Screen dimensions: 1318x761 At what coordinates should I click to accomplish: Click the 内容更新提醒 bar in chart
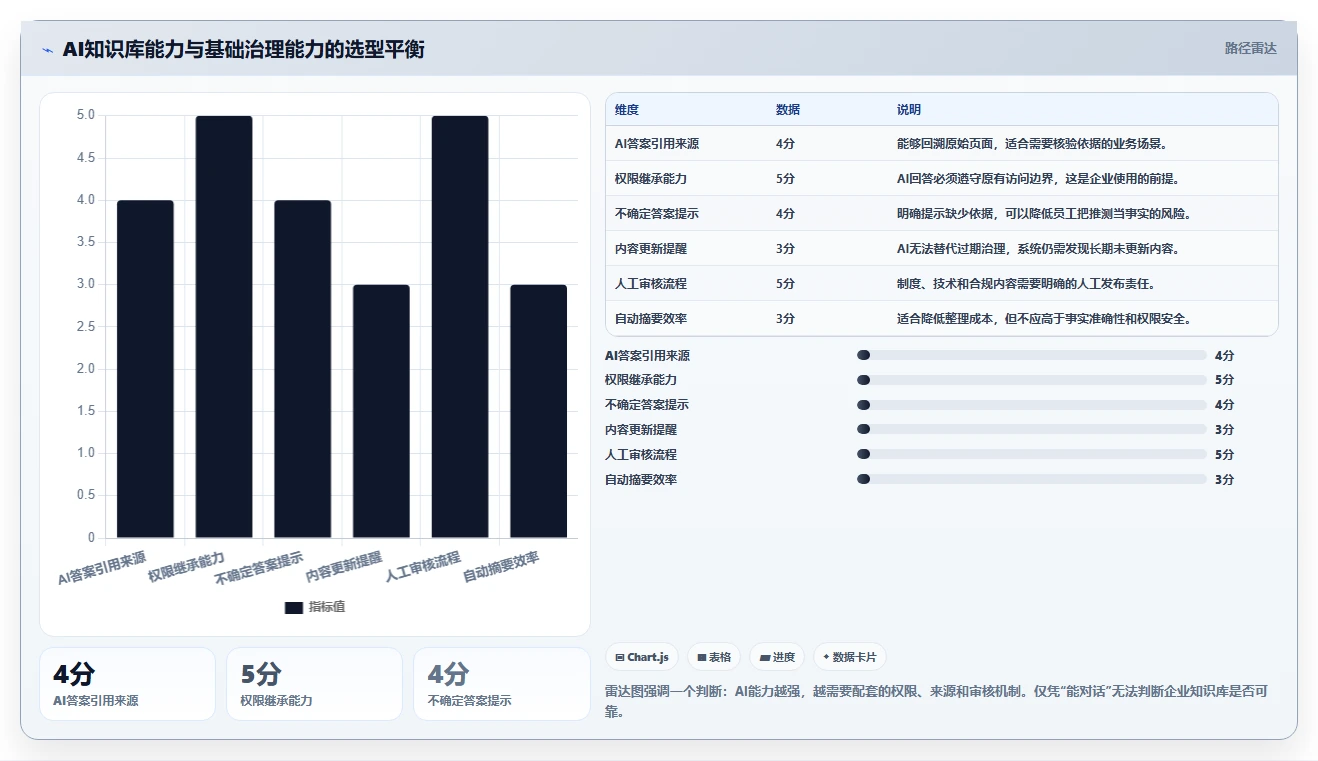click(x=381, y=411)
